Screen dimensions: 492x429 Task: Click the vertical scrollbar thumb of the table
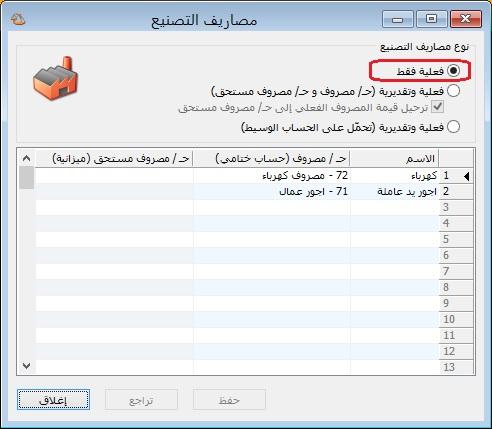pyautogui.click(x=27, y=178)
